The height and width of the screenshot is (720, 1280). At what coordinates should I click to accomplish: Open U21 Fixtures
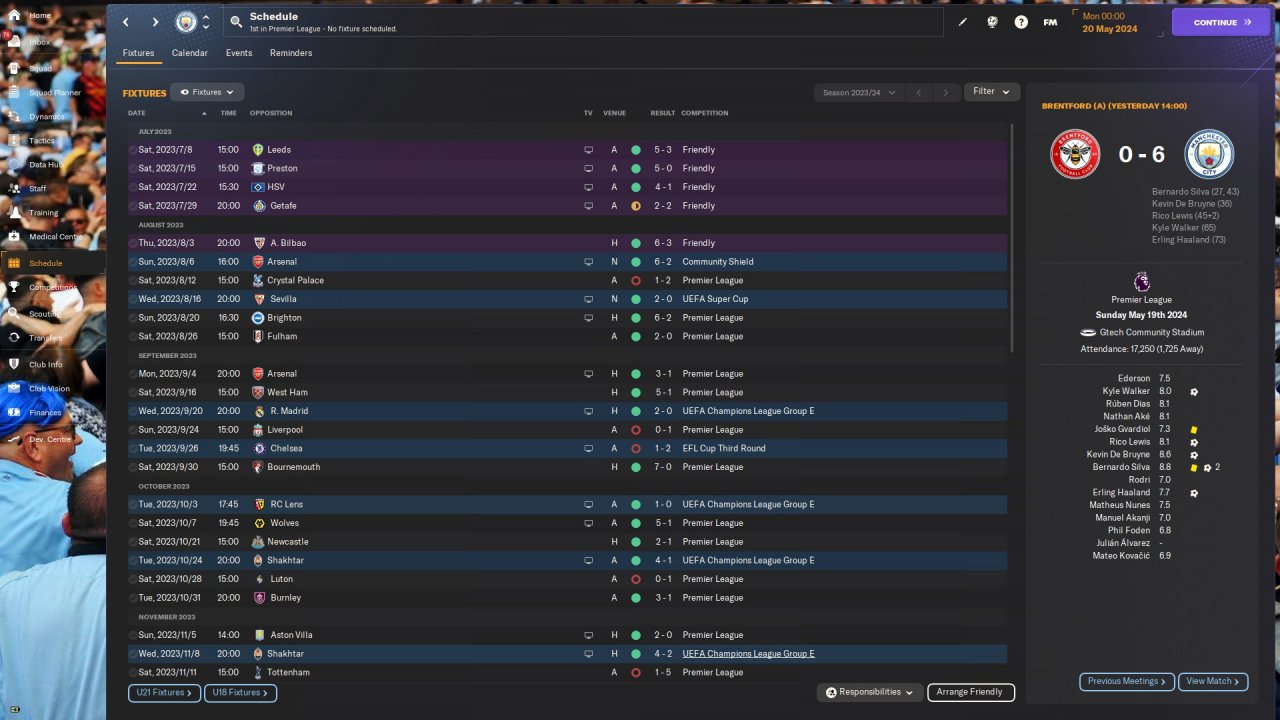[165, 692]
